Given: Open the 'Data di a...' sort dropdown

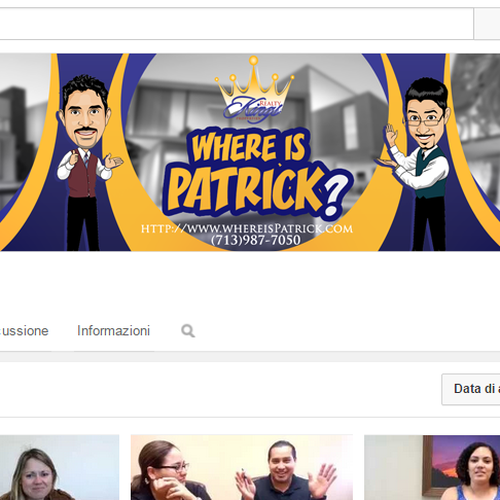Looking at the screenshot, I should [x=471, y=389].
